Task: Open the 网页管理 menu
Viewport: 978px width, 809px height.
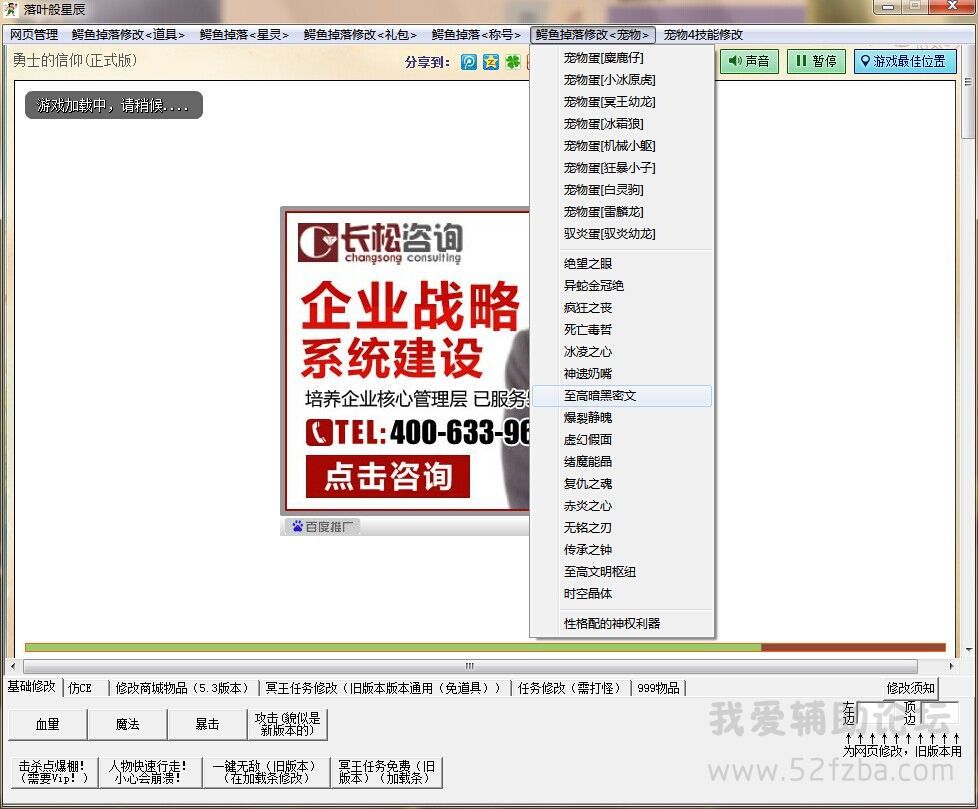Action: click(x=34, y=34)
